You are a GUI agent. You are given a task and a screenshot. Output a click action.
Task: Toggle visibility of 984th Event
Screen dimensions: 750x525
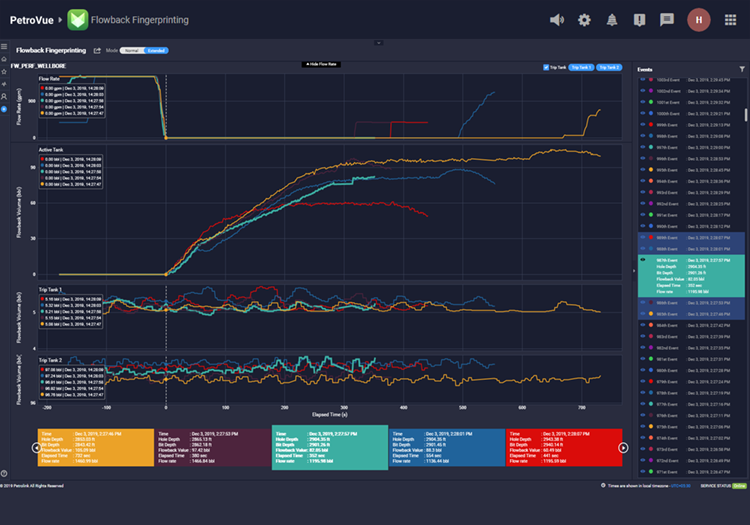click(x=643, y=325)
